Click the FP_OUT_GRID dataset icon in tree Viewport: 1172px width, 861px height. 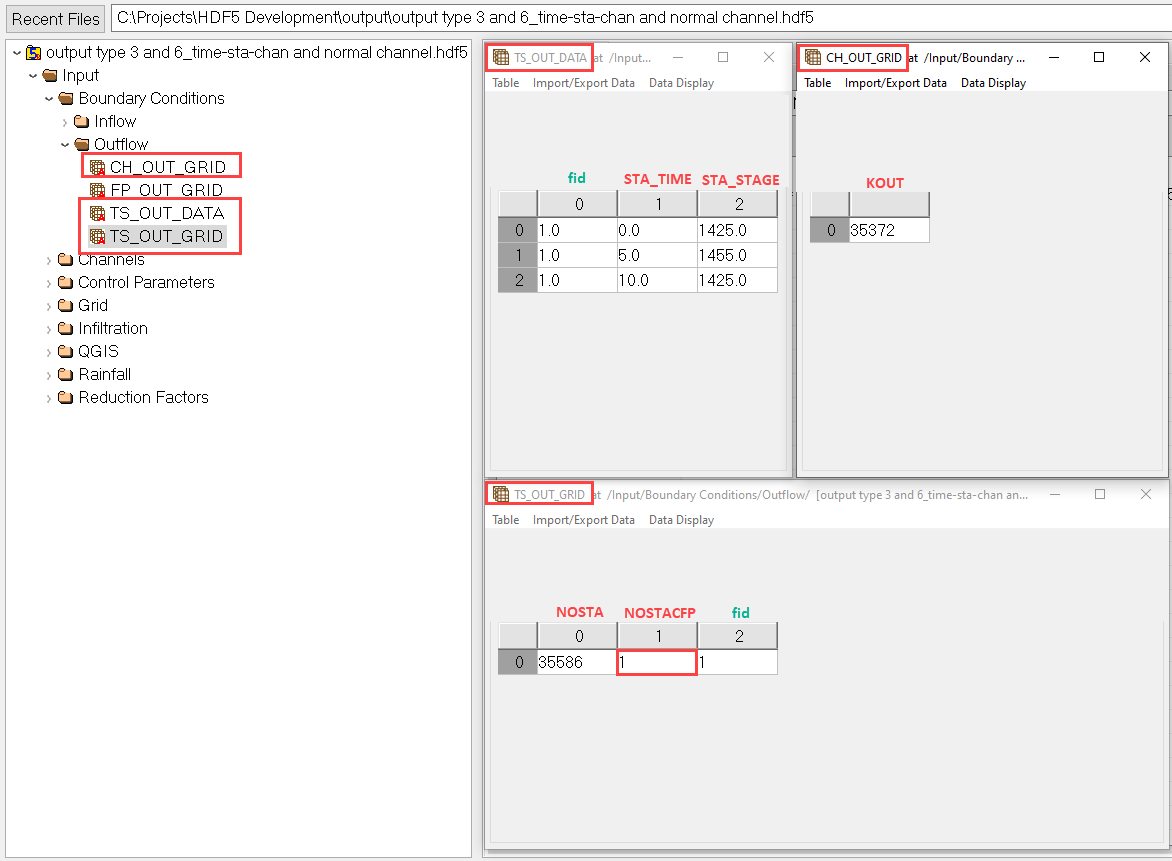pos(97,190)
